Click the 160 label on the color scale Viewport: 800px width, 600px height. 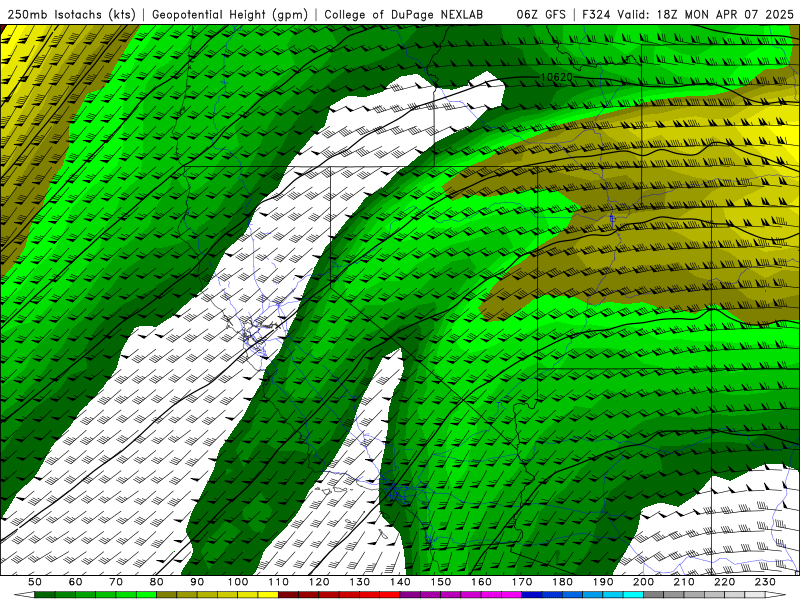[x=481, y=582]
